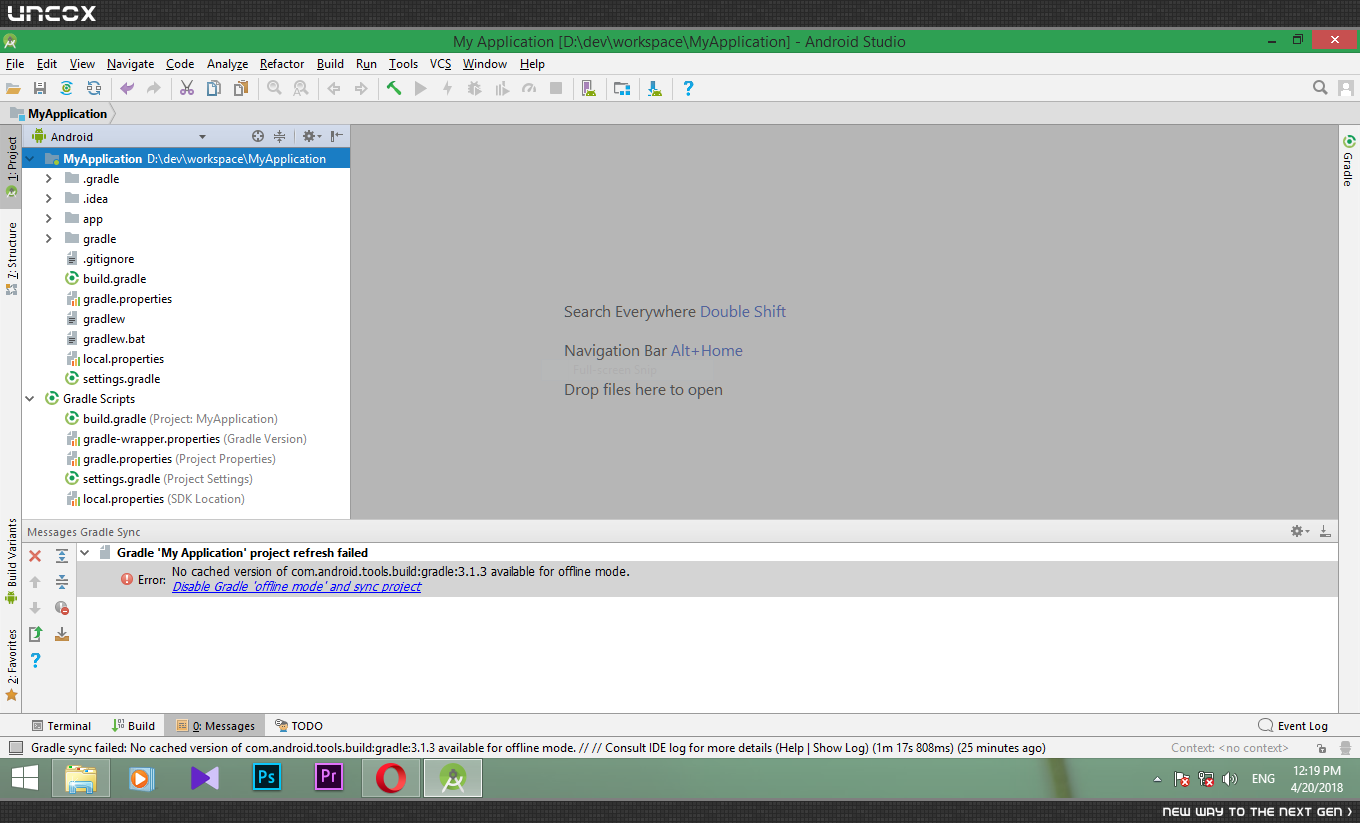Image resolution: width=1360 pixels, height=823 pixels.
Task: Click the green Make Project hammer
Action: click(x=394, y=89)
